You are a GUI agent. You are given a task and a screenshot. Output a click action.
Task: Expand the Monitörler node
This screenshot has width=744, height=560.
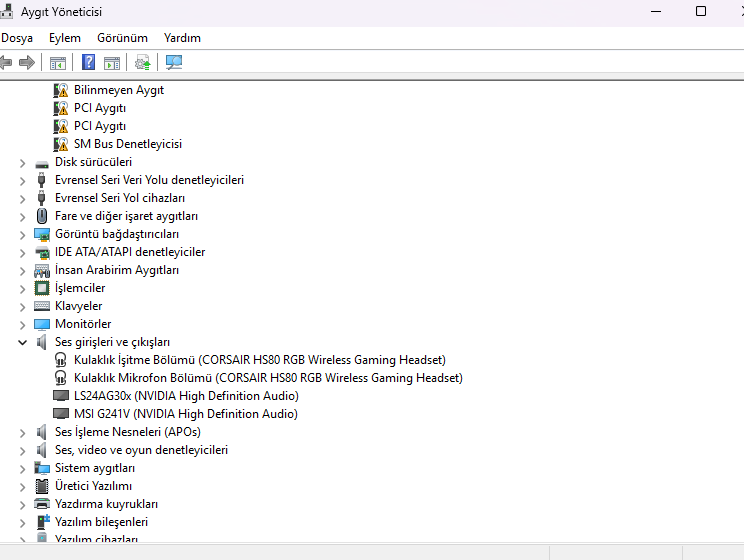coord(22,325)
